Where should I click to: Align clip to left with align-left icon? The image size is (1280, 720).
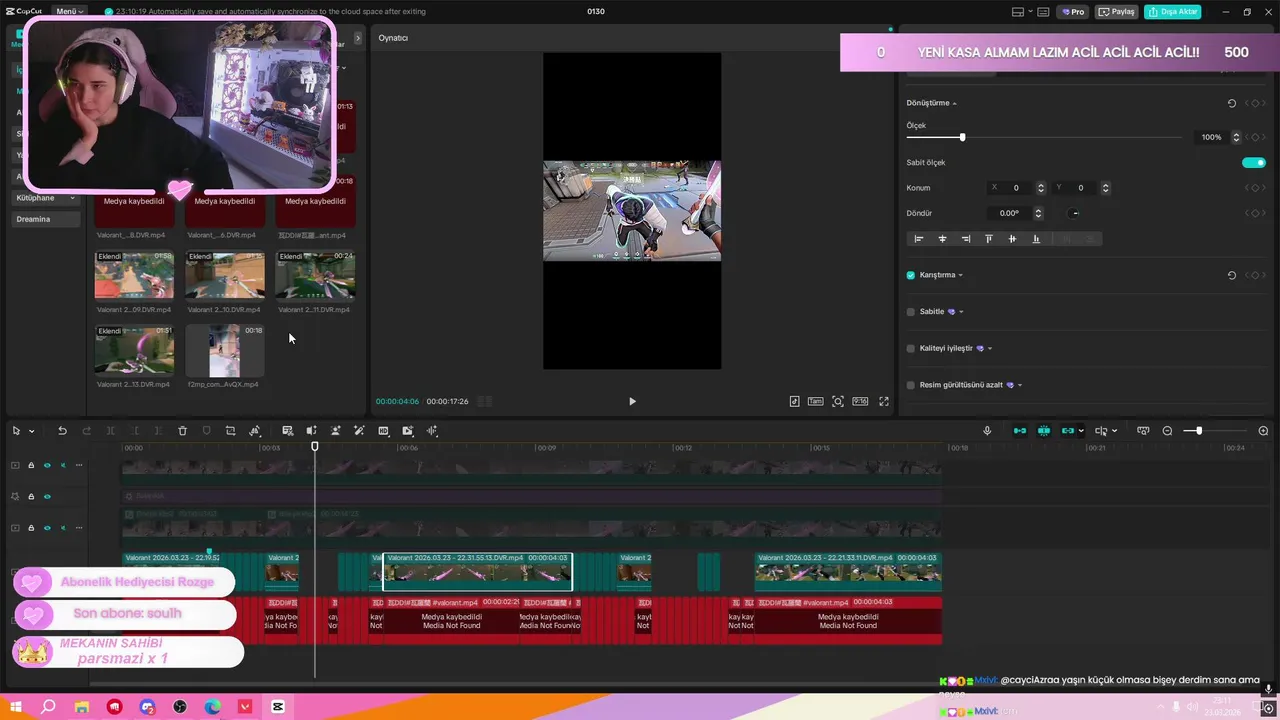coord(919,239)
